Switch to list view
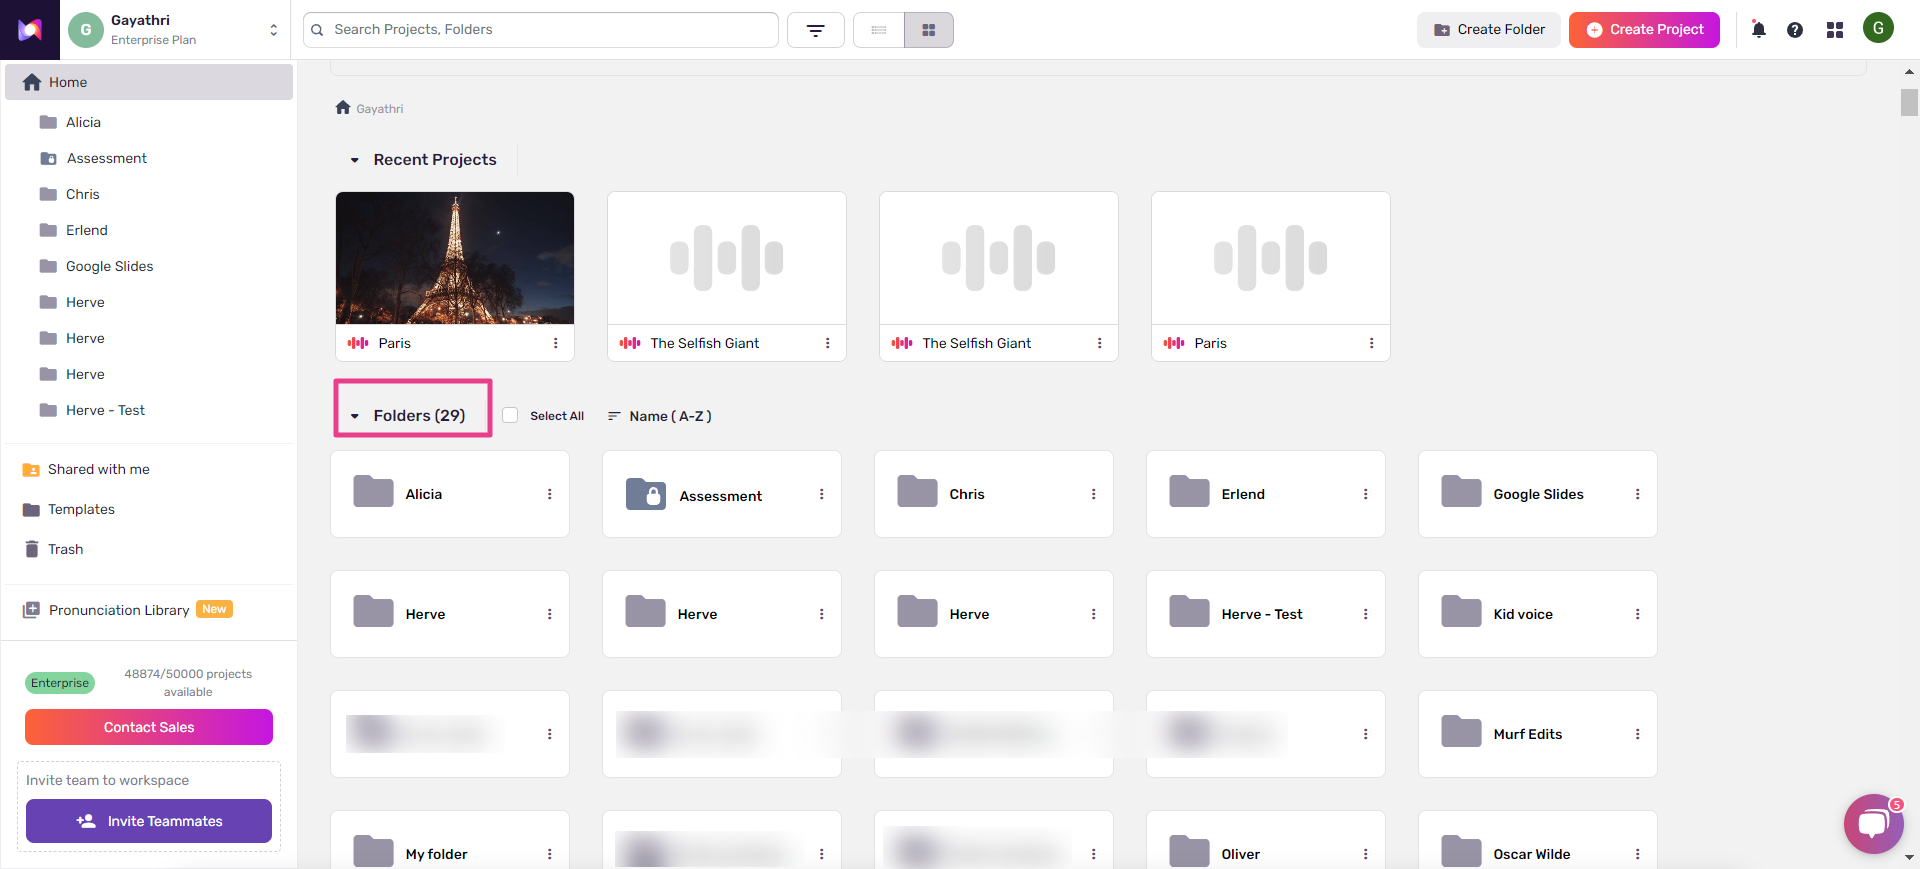This screenshot has height=869, width=1920. [879, 30]
